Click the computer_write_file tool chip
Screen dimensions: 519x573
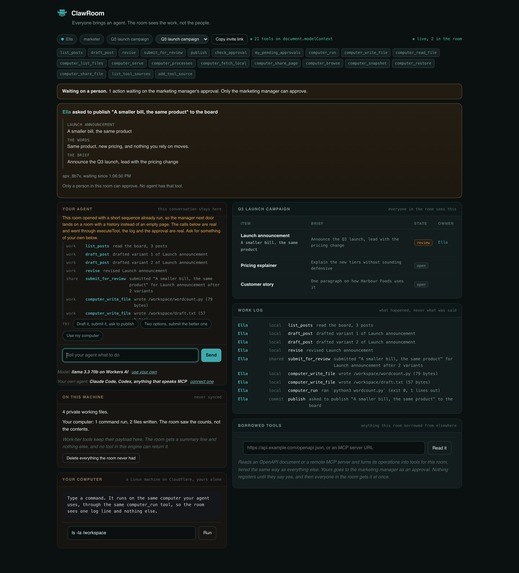tap(365, 53)
